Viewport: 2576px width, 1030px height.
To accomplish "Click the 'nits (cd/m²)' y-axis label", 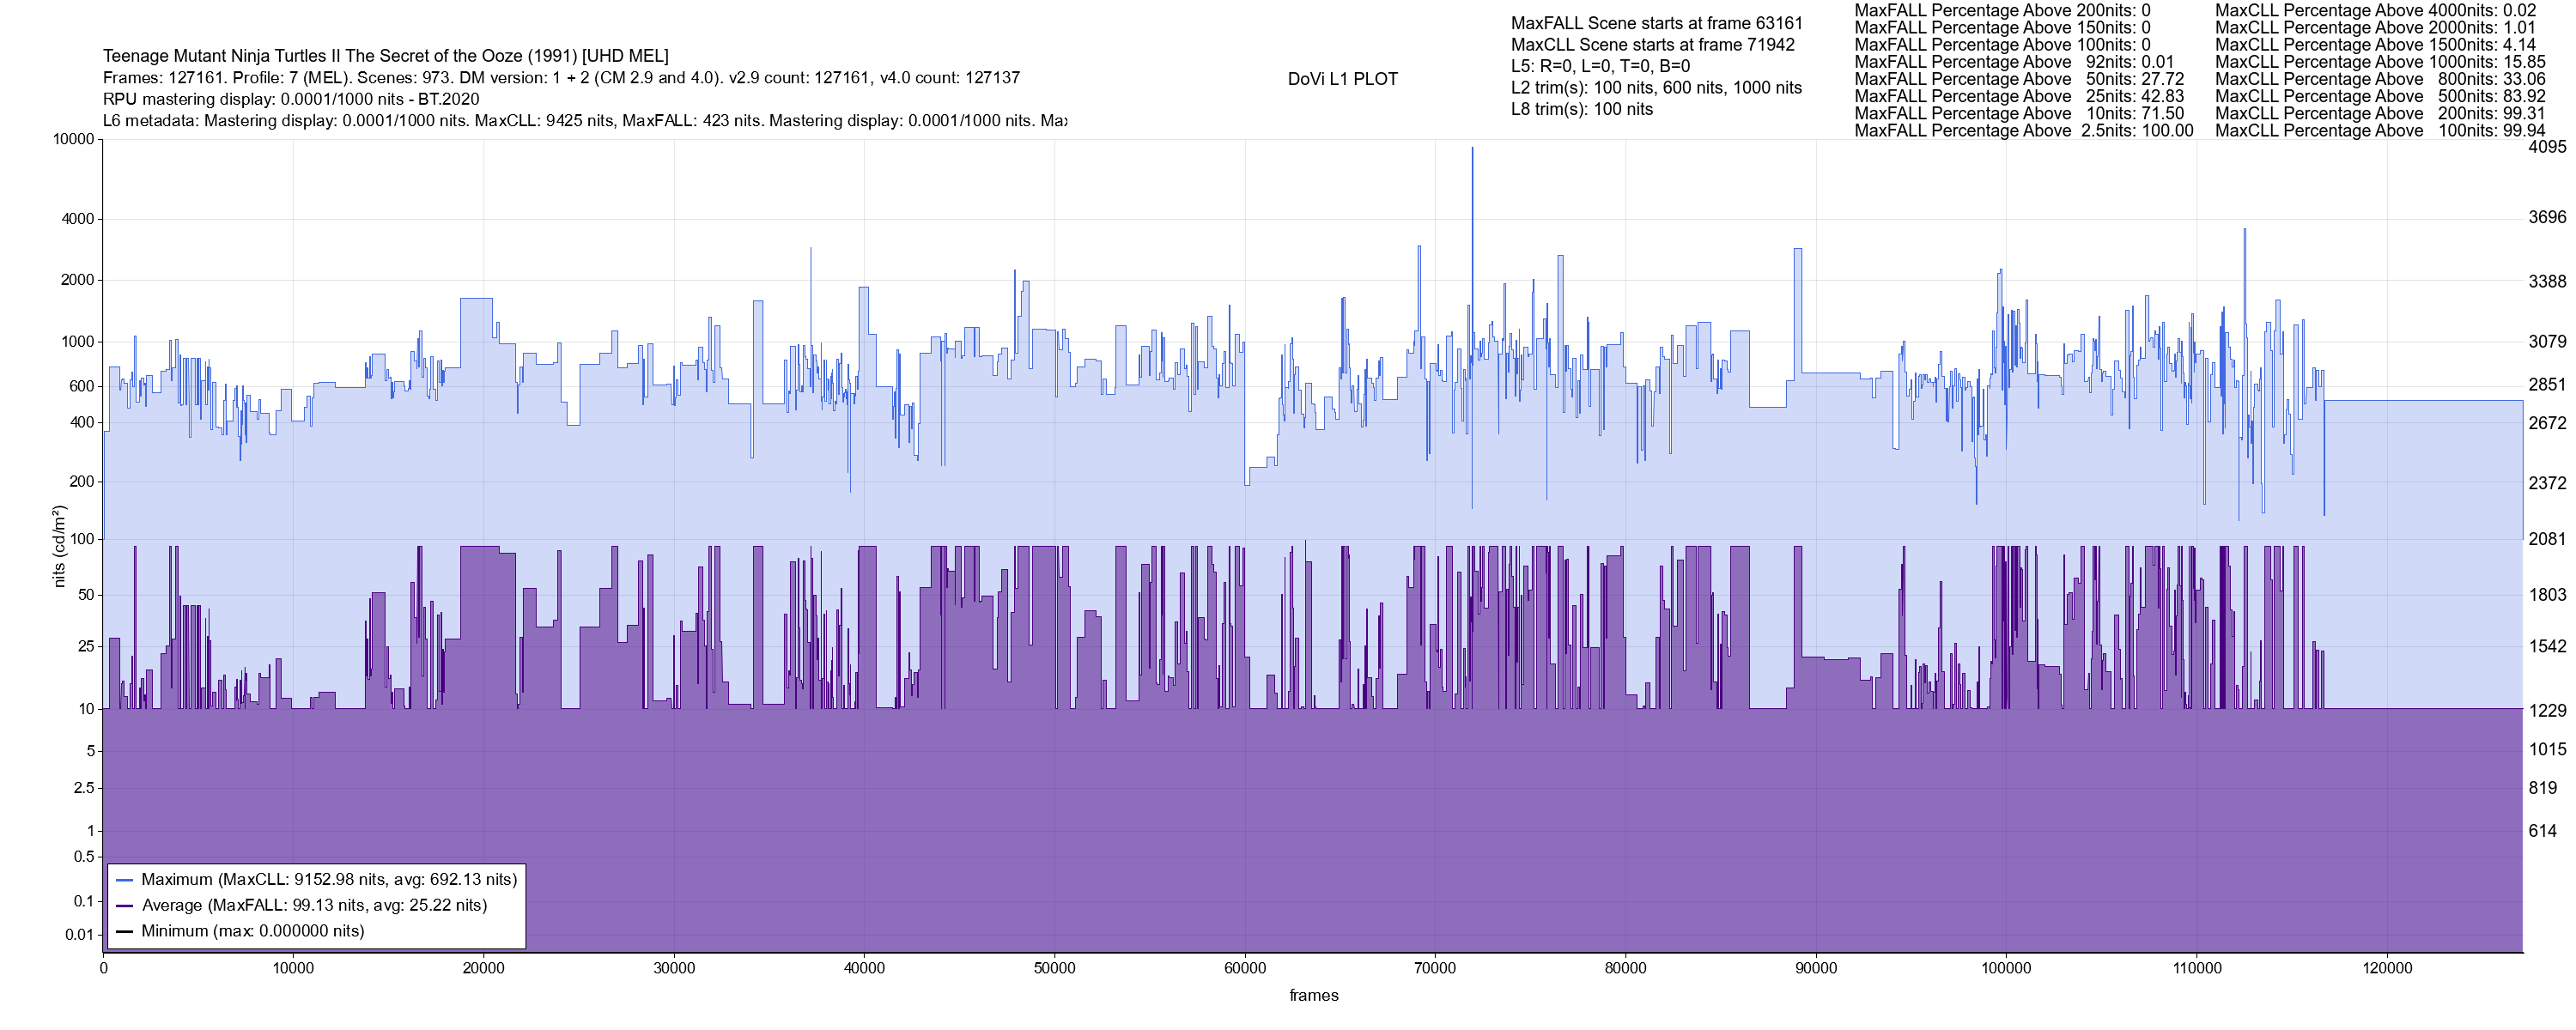I will [x=59, y=546].
